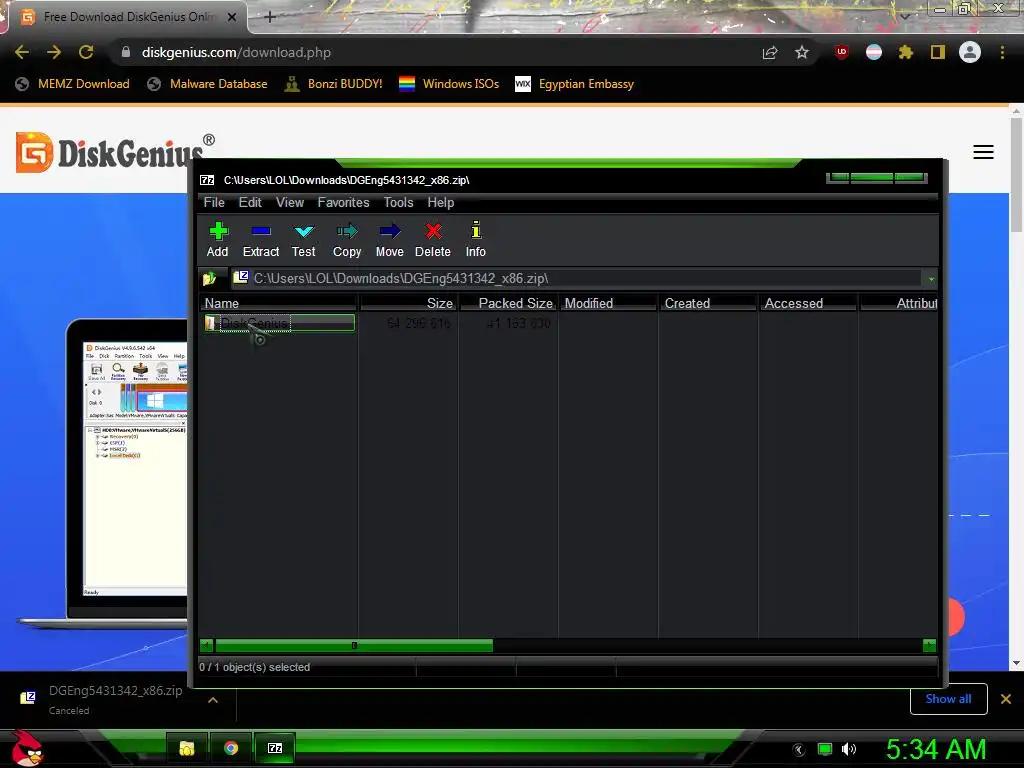Open the Chrome three-dot menu
Screen dimensions: 1024x768
pyautogui.click(x=1002, y=52)
